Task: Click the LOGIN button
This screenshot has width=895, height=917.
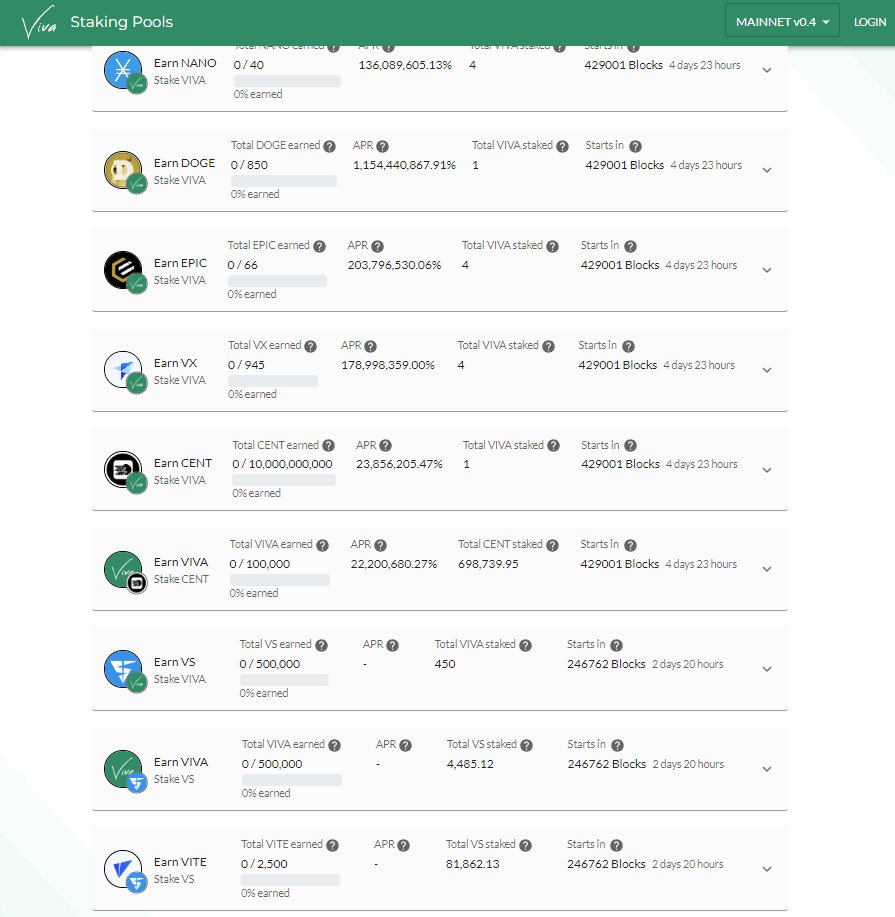Action: [x=870, y=22]
